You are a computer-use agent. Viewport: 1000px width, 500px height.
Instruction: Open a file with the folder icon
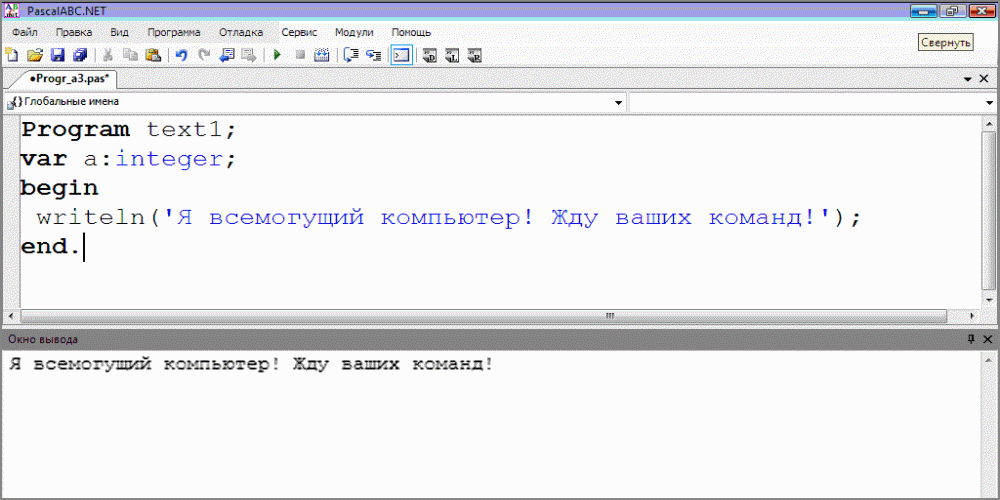(x=35, y=55)
